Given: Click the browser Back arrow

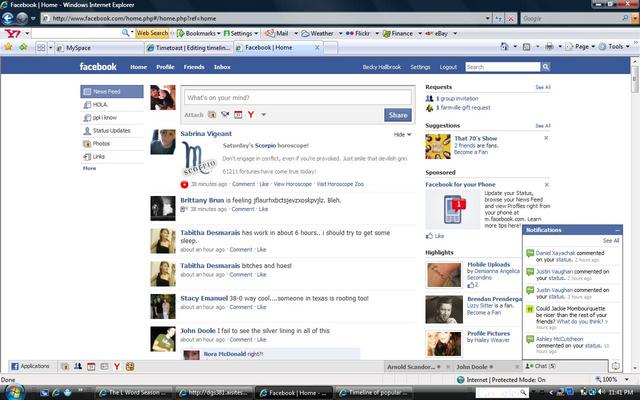Looking at the screenshot, I should pos(7,18).
